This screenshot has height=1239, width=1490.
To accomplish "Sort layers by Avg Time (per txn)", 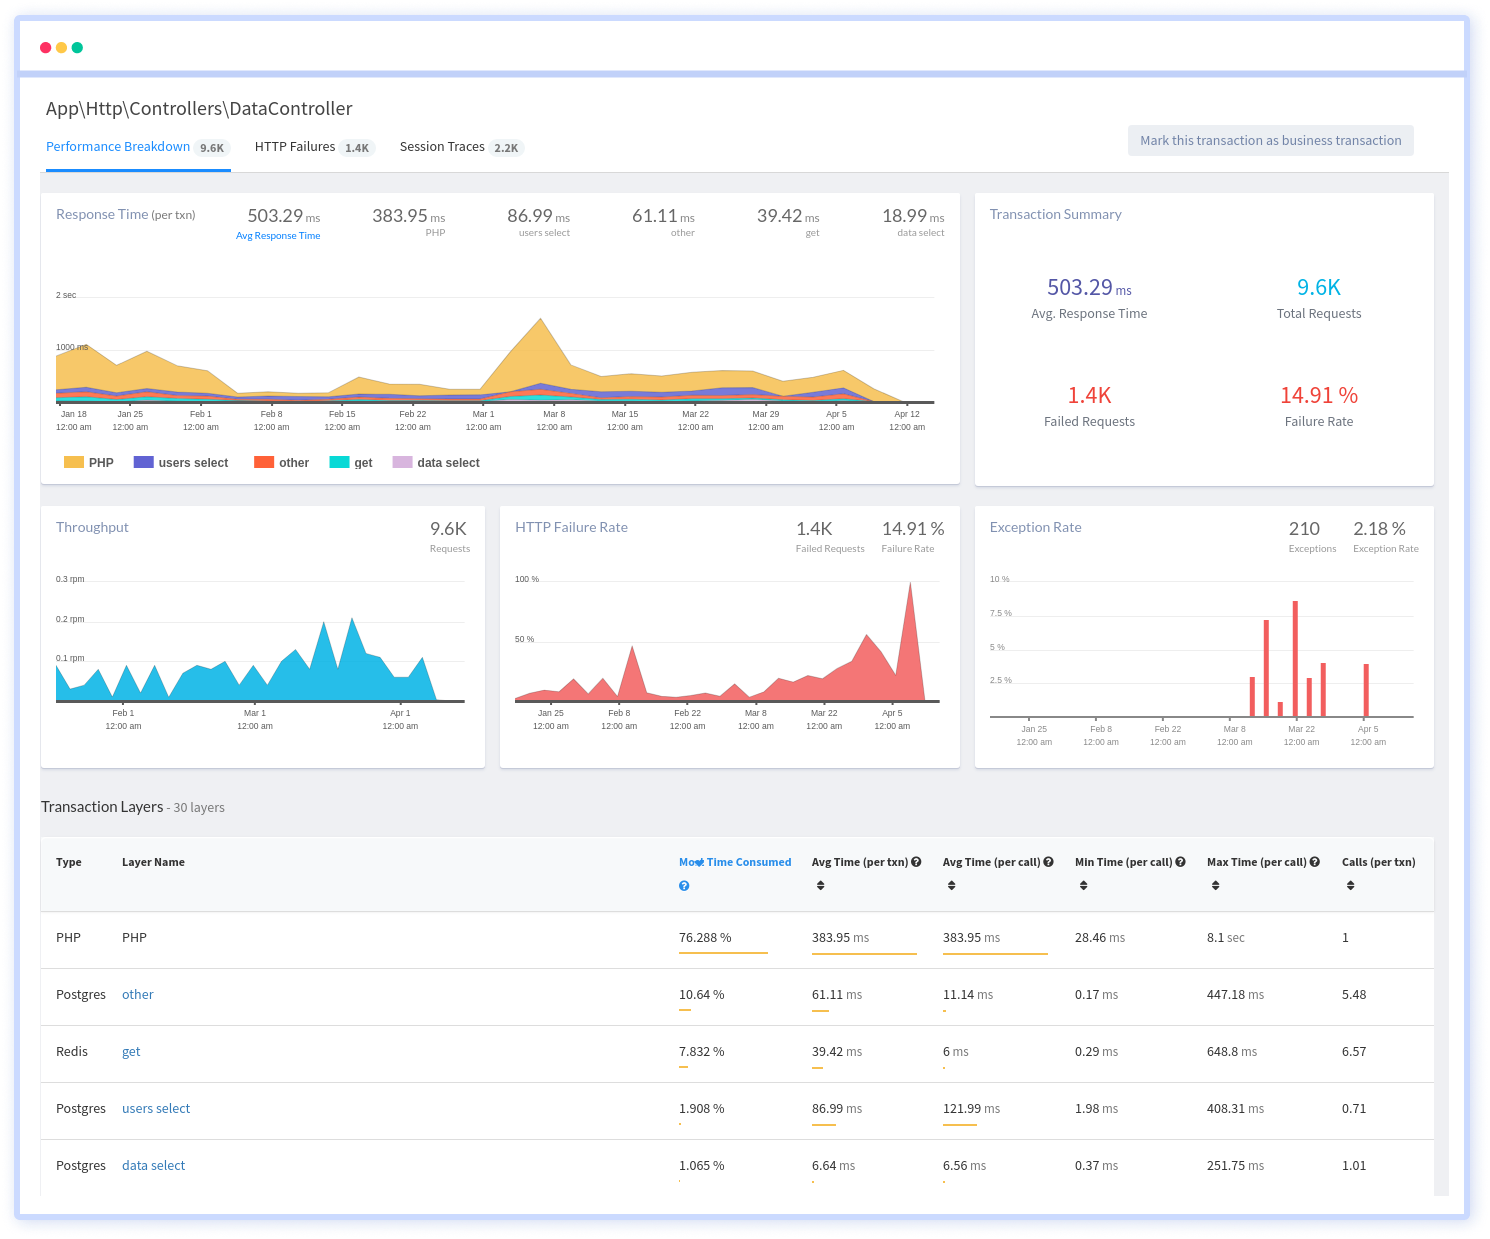I will coord(820,885).
